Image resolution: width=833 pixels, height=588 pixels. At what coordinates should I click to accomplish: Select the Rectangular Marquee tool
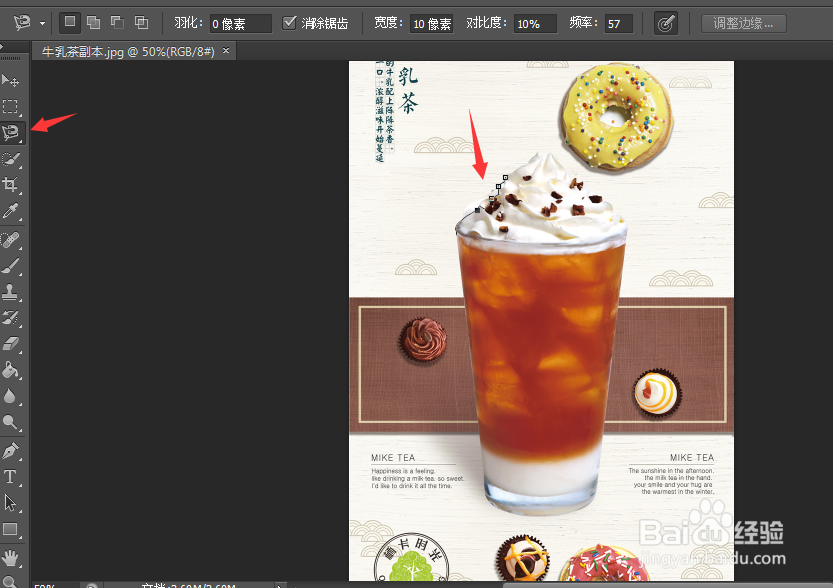click(11, 106)
